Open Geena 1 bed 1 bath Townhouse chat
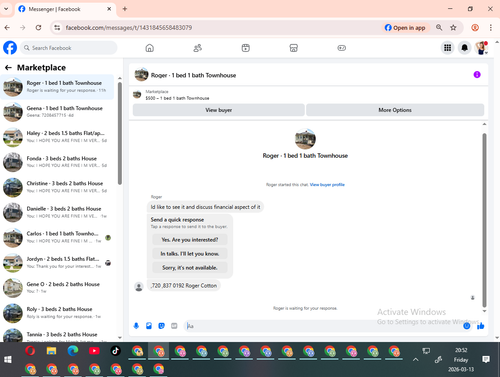500x377 pixels. pos(57,112)
